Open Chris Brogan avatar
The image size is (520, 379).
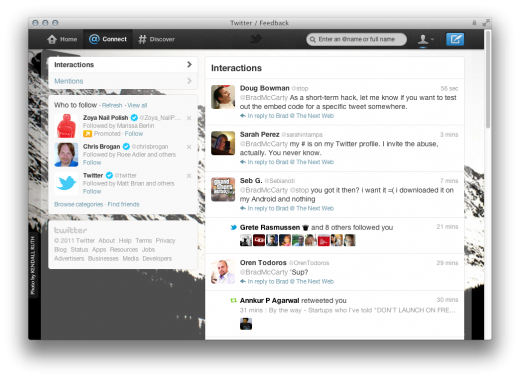[66, 155]
